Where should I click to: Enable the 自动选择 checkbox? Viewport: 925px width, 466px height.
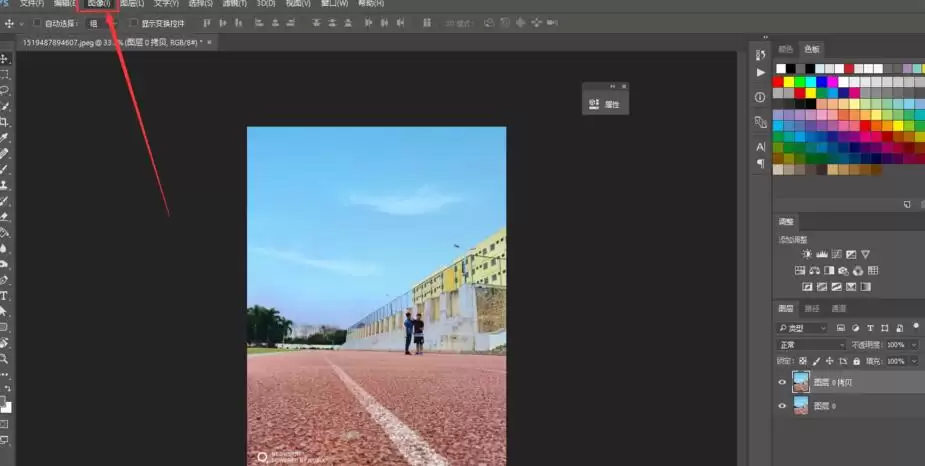click(37, 23)
